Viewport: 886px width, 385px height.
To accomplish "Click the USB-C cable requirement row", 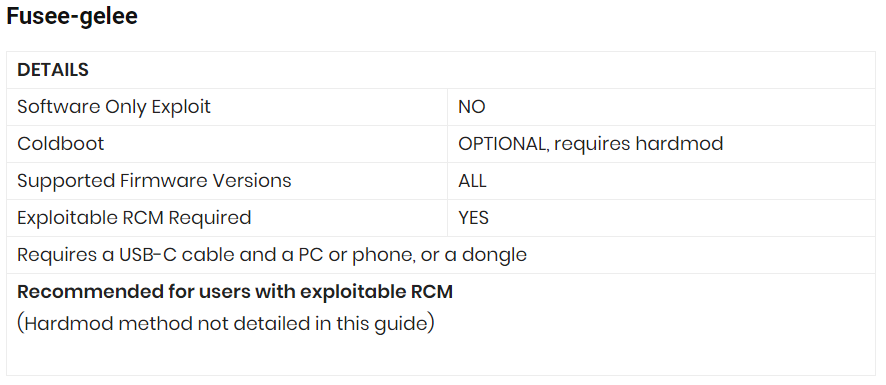I will pos(441,255).
